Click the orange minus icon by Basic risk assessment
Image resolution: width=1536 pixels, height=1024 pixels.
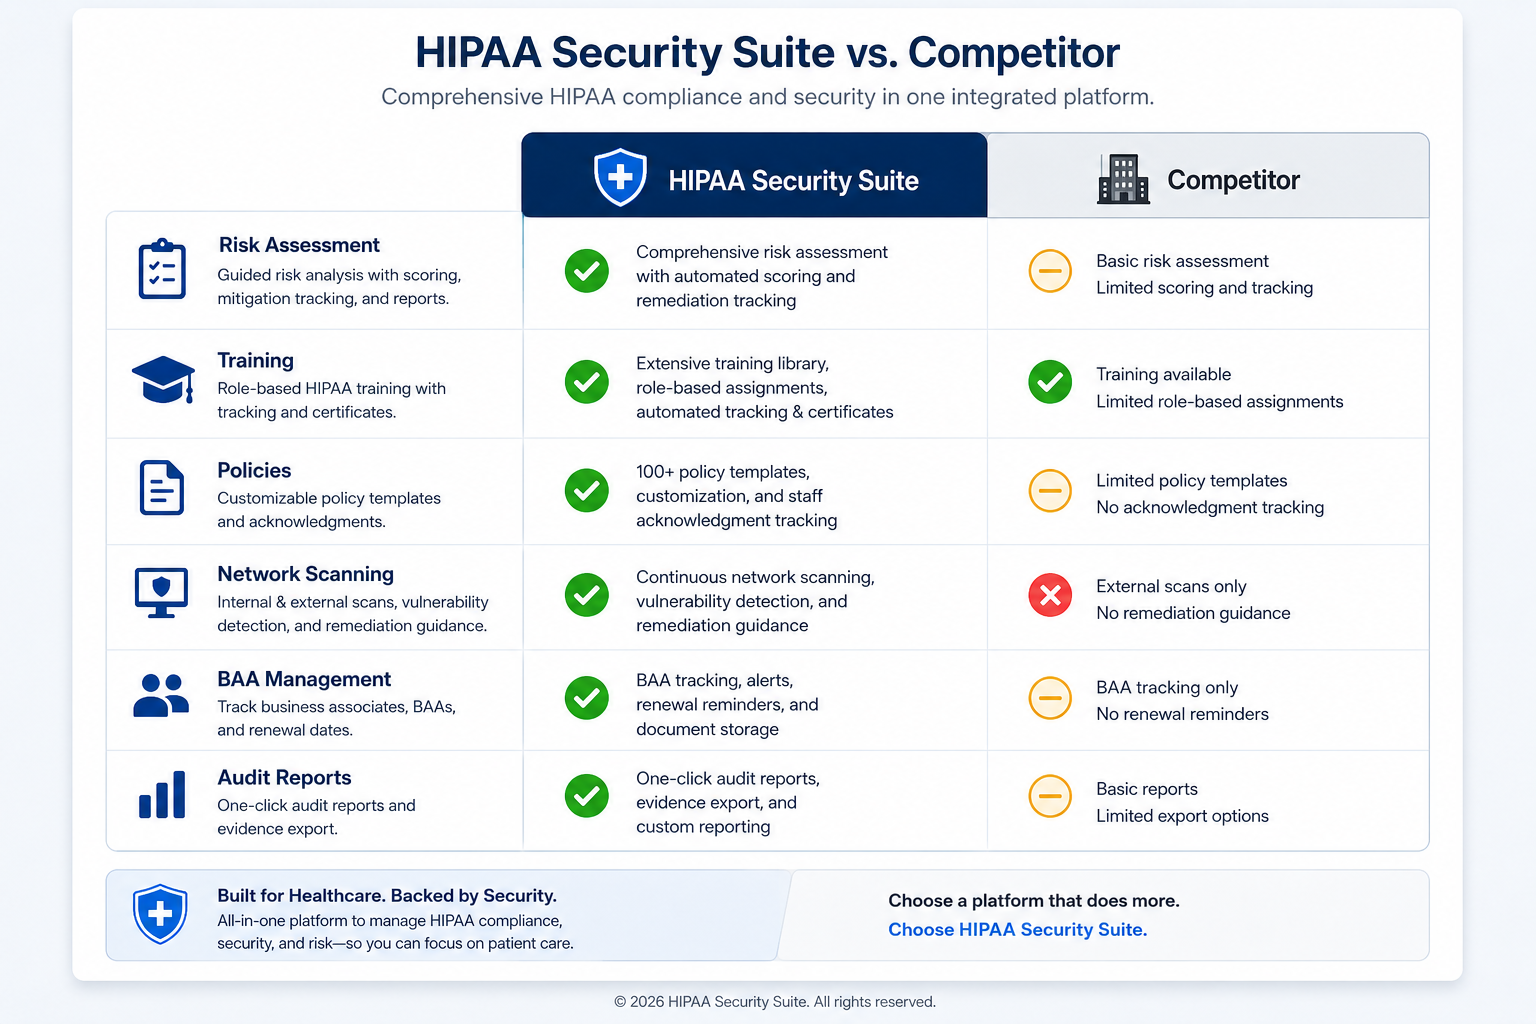point(1050,271)
